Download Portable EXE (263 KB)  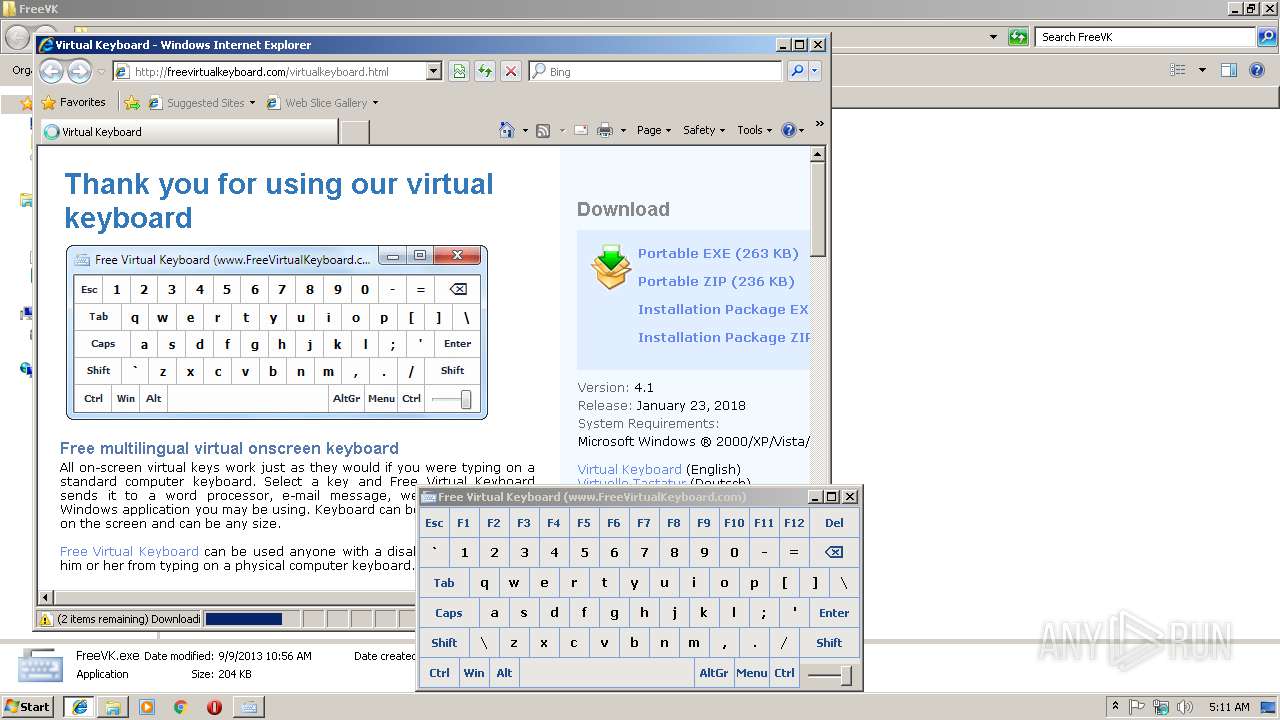718,253
